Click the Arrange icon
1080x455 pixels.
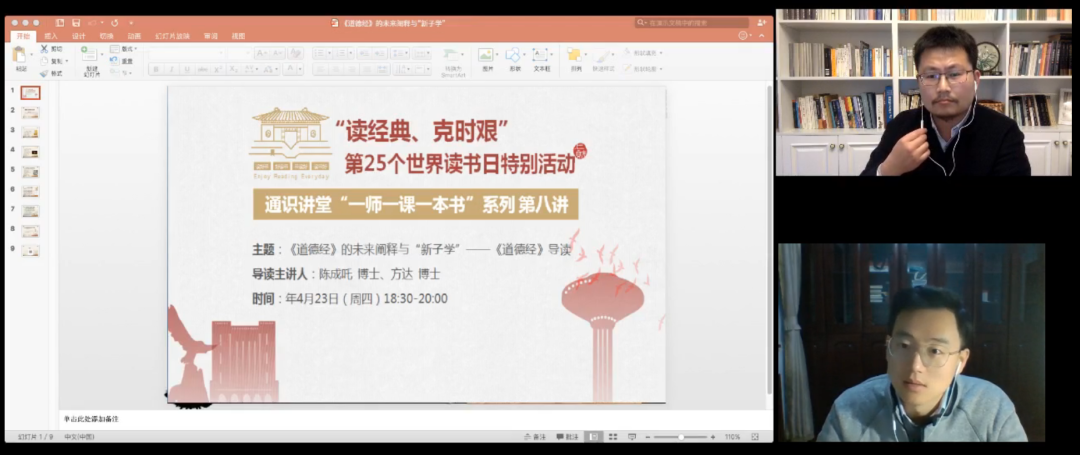click(x=574, y=55)
